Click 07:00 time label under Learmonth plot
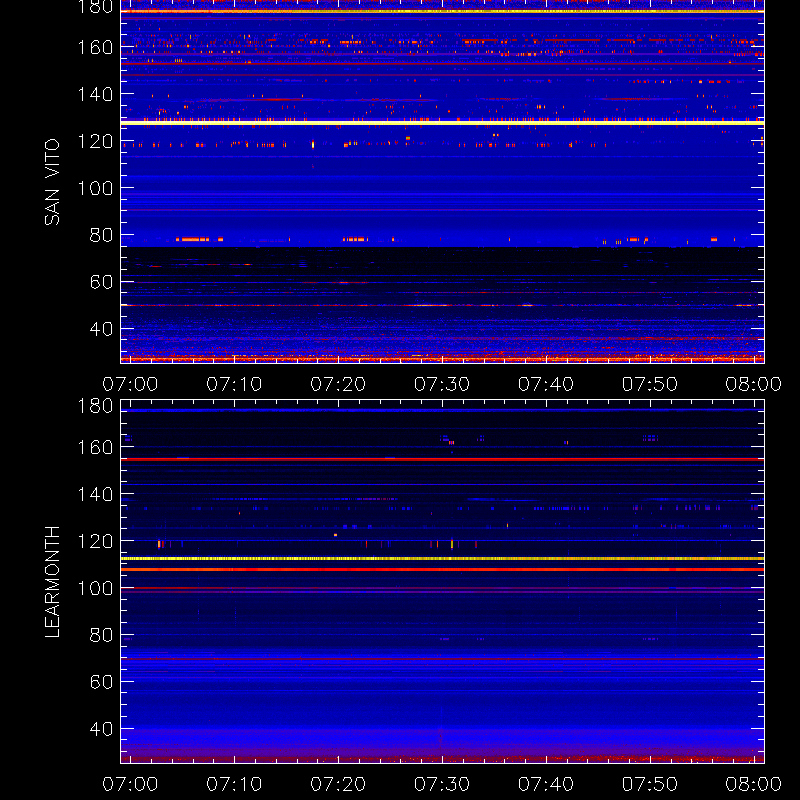800x800 pixels. pos(130,784)
